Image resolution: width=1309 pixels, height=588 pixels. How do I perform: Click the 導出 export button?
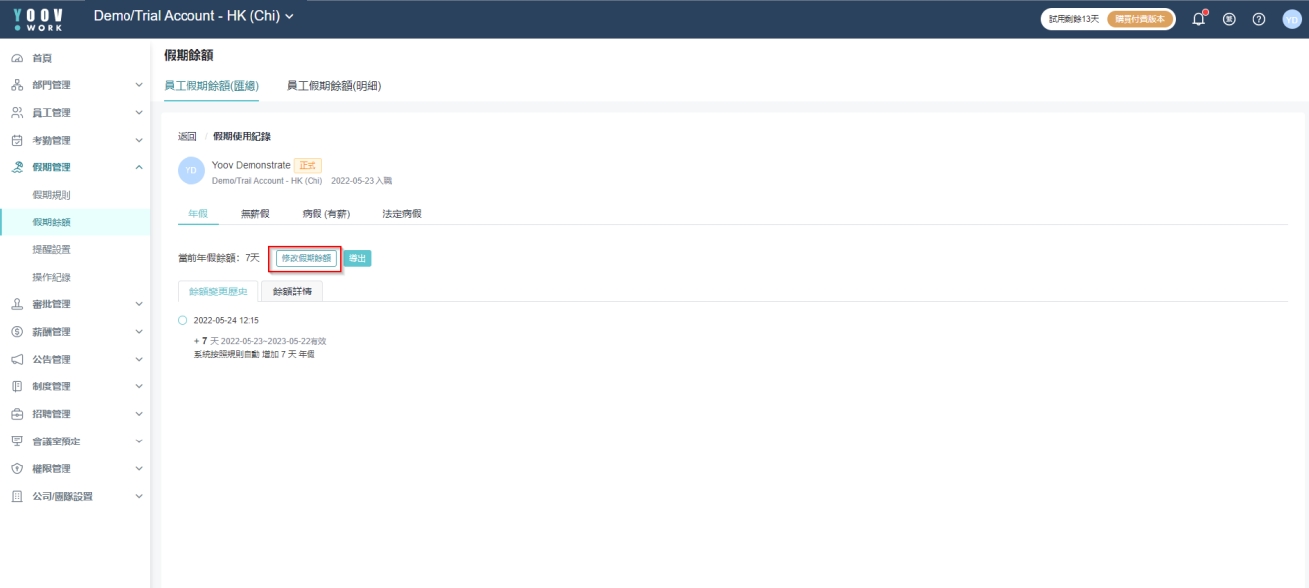point(357,258)
